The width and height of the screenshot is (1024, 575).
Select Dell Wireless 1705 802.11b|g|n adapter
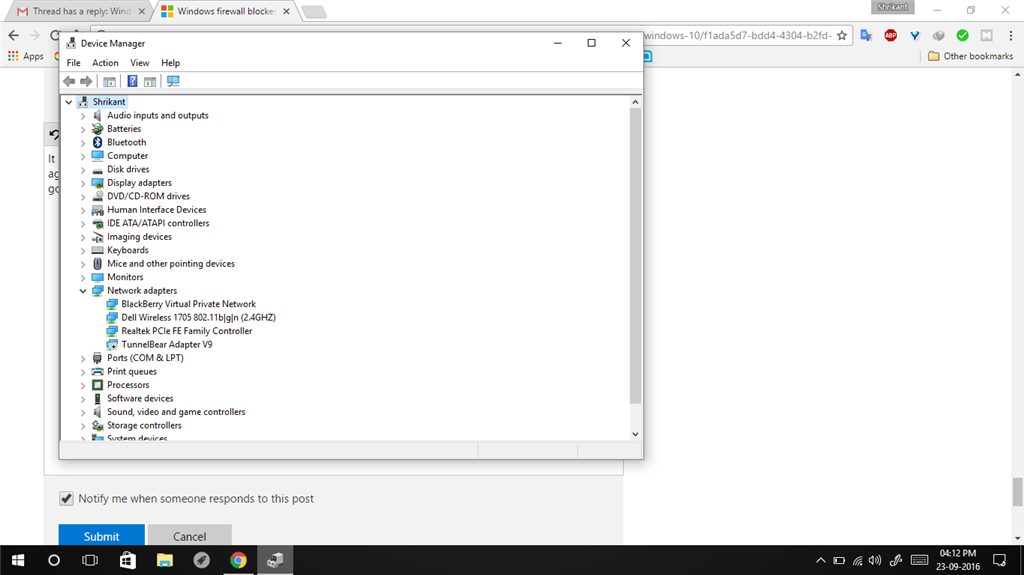pos(199,318)
